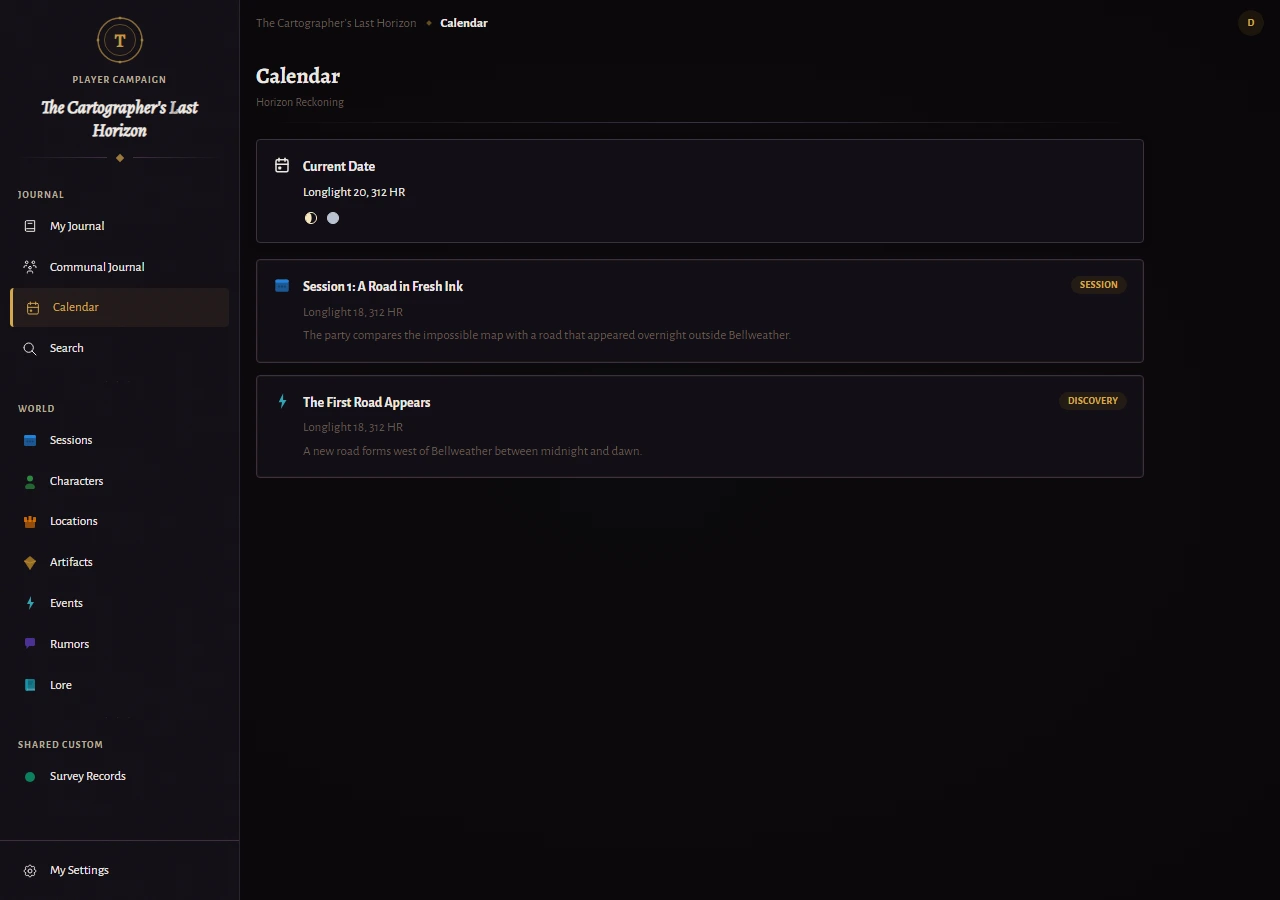Open Session 1: A Road in Fresh Ink
The image size is (1280, 900).
click(x=700, y=311)
